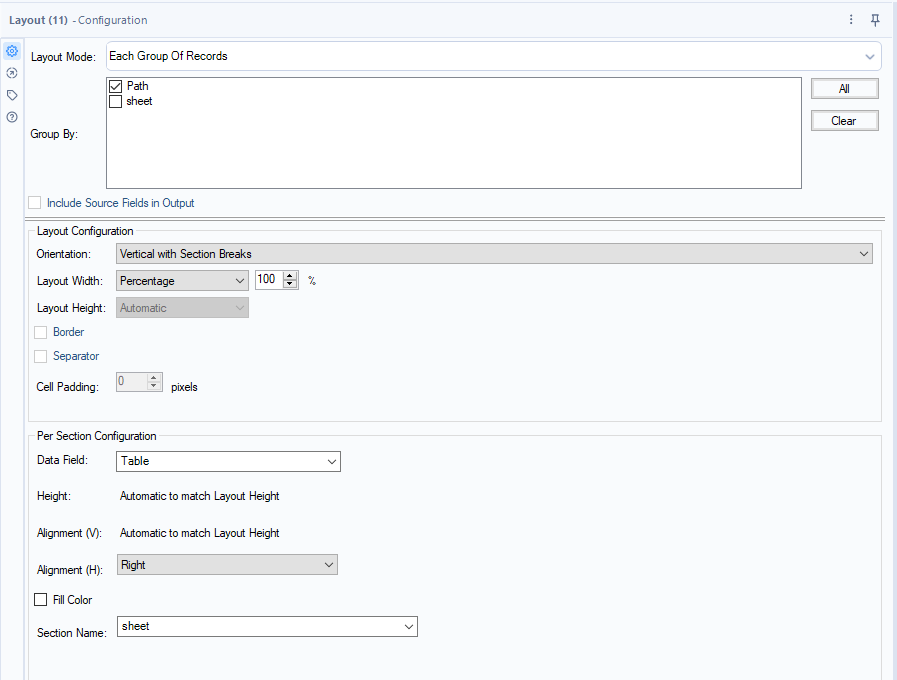This screenshot has height=680, width=897.
Task: Open the Data Field dropdown showing Table
Action: [332, 461]
